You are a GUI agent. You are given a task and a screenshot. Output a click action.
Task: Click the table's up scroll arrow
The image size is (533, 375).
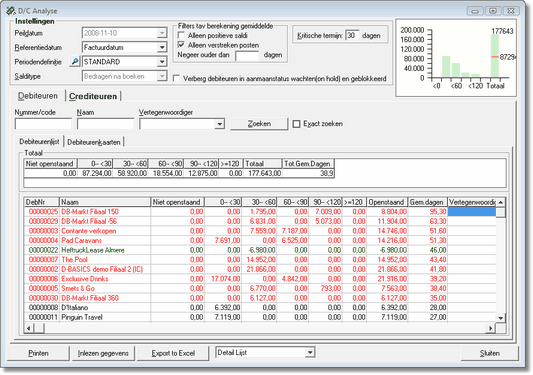point(500,202)
